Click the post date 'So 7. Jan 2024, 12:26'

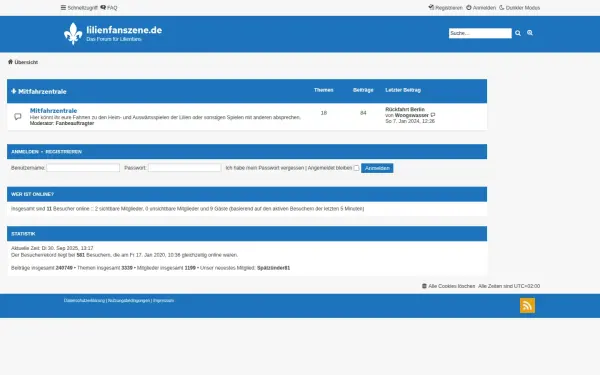click(x=410, y=121)
